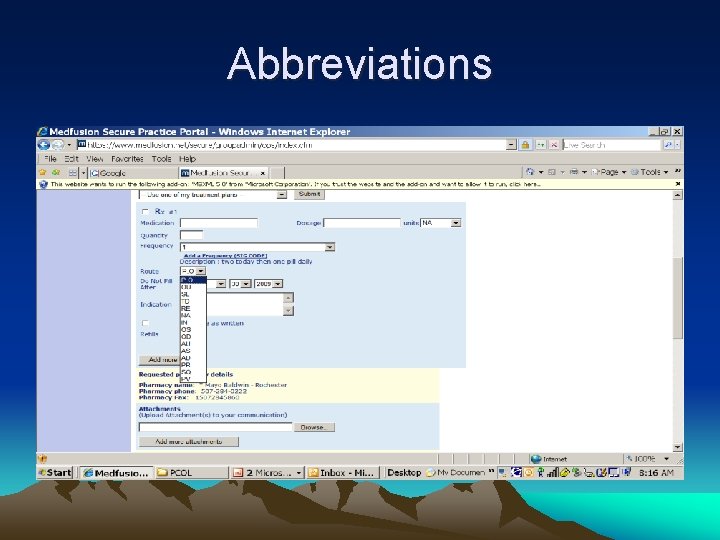Image resolution: width=720 pixels, height=540 pixels.
Task: Open the Help menu
Action: pyautogui.click(x=187, y=159)
